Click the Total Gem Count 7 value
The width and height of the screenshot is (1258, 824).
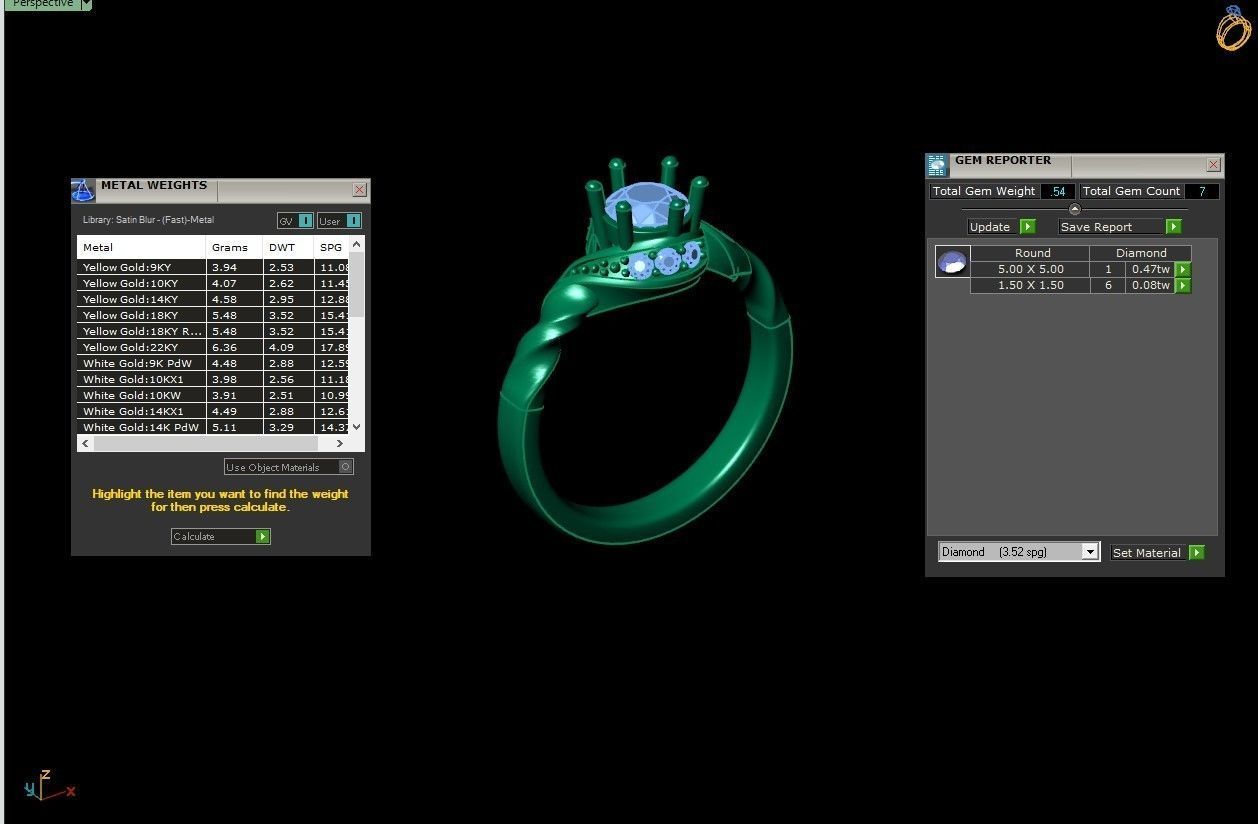pos(1202,191)
